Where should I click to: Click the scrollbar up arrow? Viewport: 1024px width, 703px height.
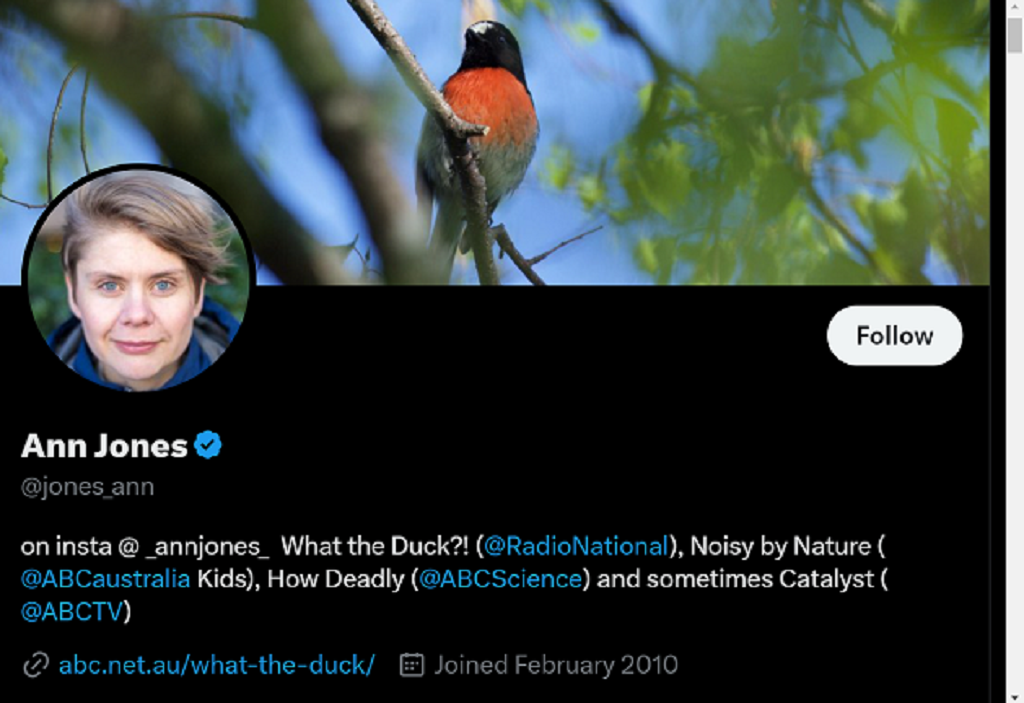tap(1014, 8)
